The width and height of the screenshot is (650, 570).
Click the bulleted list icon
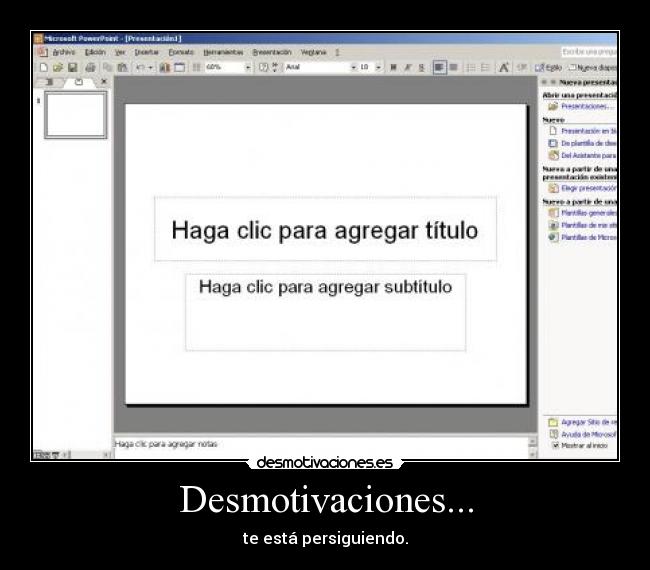[x=485, y=67]
